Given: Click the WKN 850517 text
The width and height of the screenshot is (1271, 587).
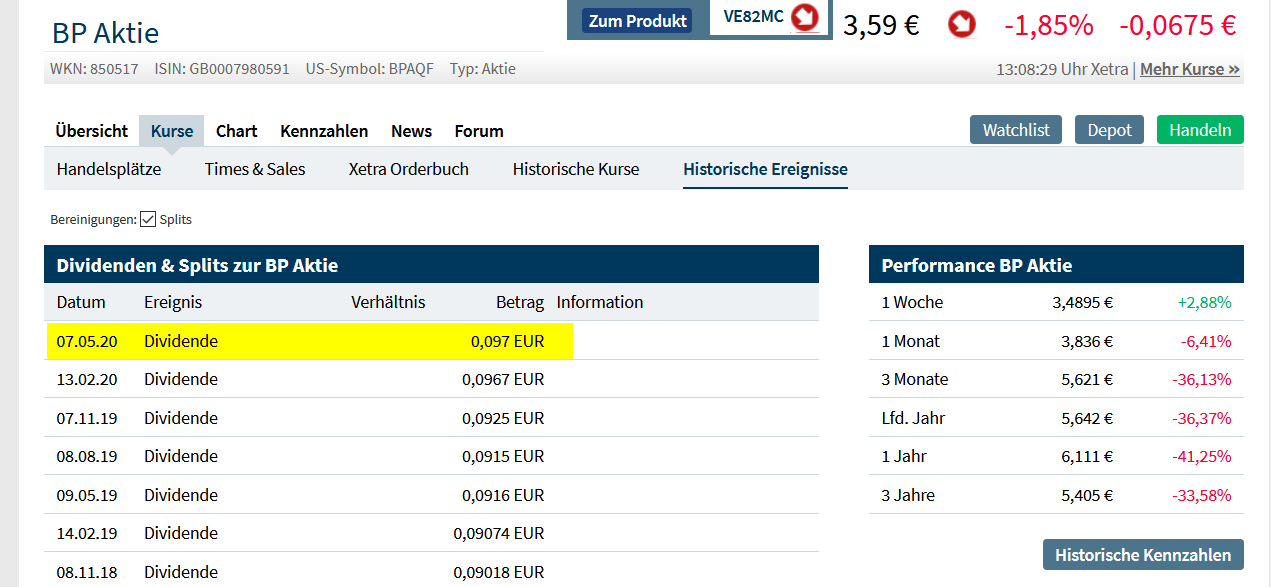Looking at the screenshot, I should coord(94,69).
